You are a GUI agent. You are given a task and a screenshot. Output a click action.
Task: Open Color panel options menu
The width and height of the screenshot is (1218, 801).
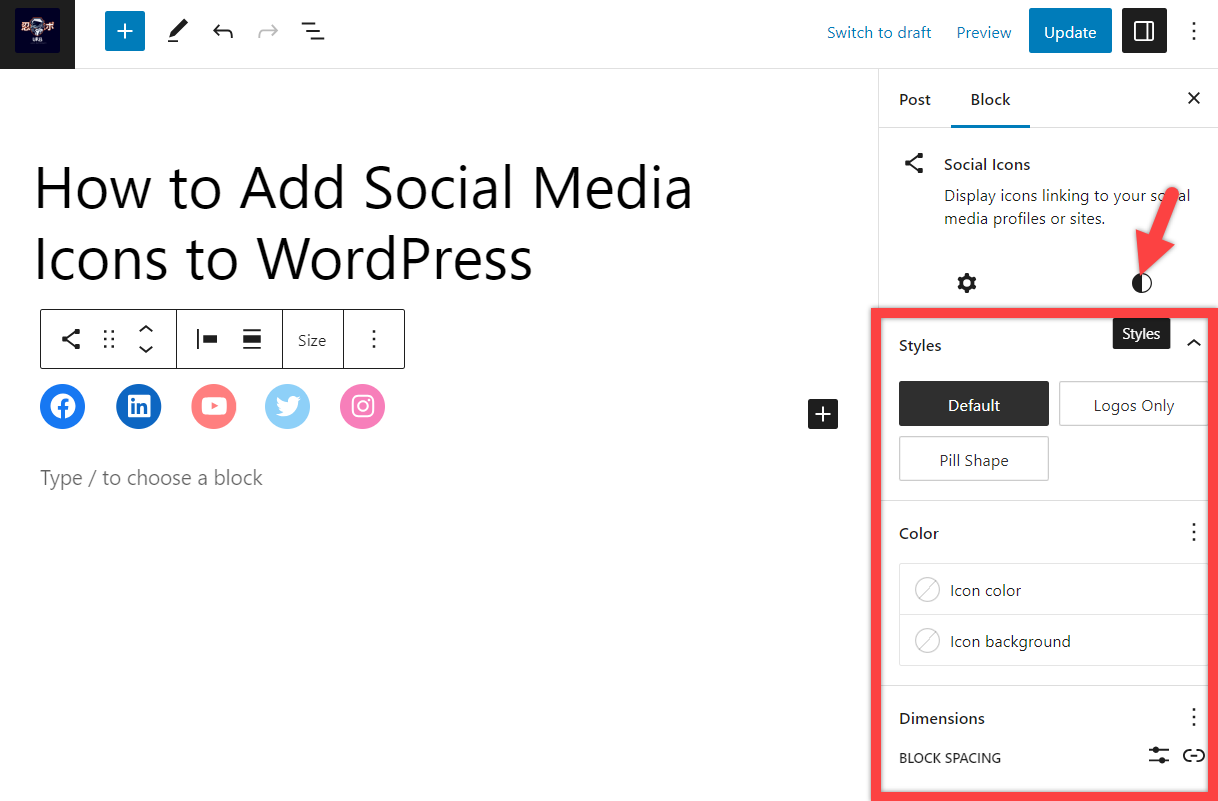tap(1193, 532)
